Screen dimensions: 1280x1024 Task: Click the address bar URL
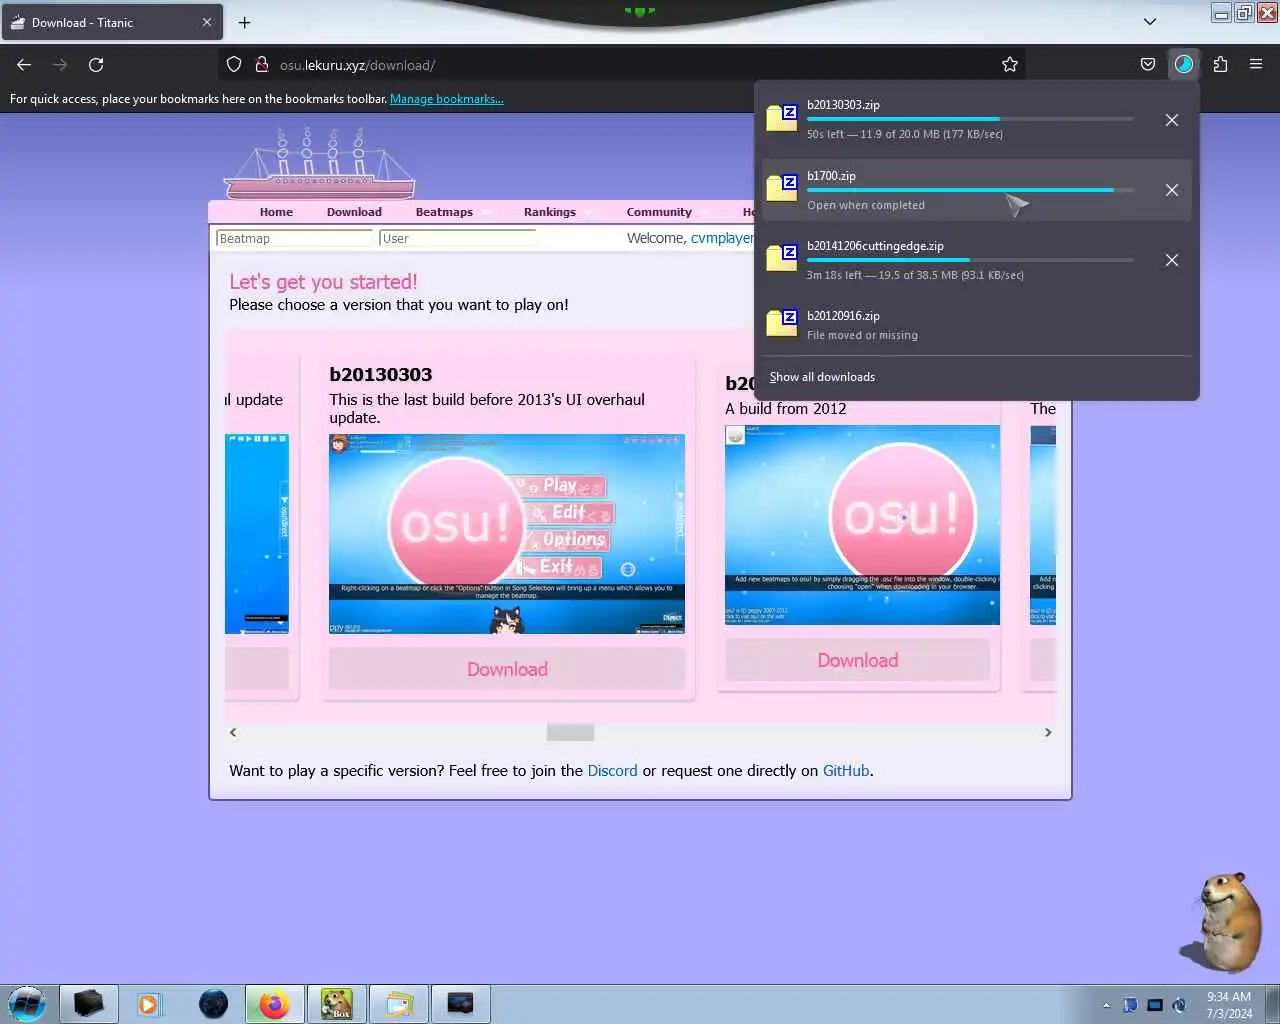click(357, 65)
